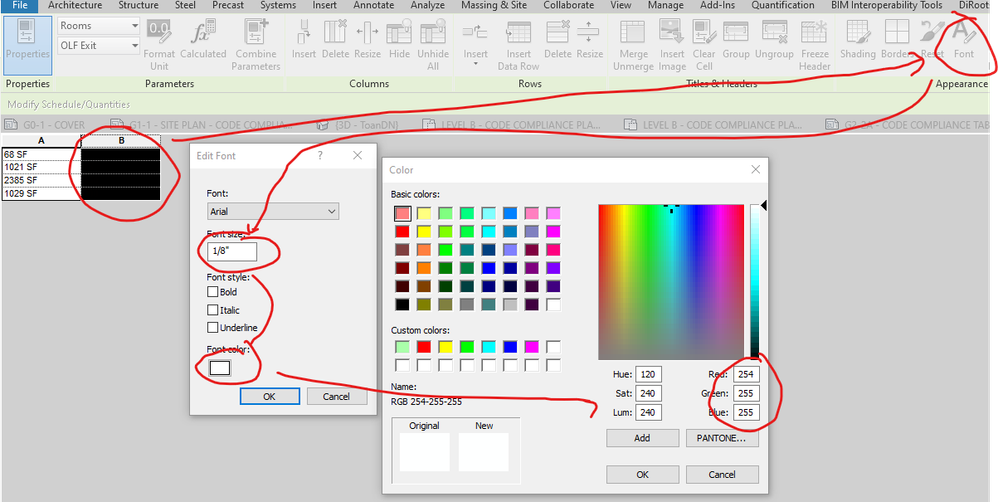This screenshot has width=998, height=502.
Task: Click the Blue value field
Action: (x=746, y=412)
